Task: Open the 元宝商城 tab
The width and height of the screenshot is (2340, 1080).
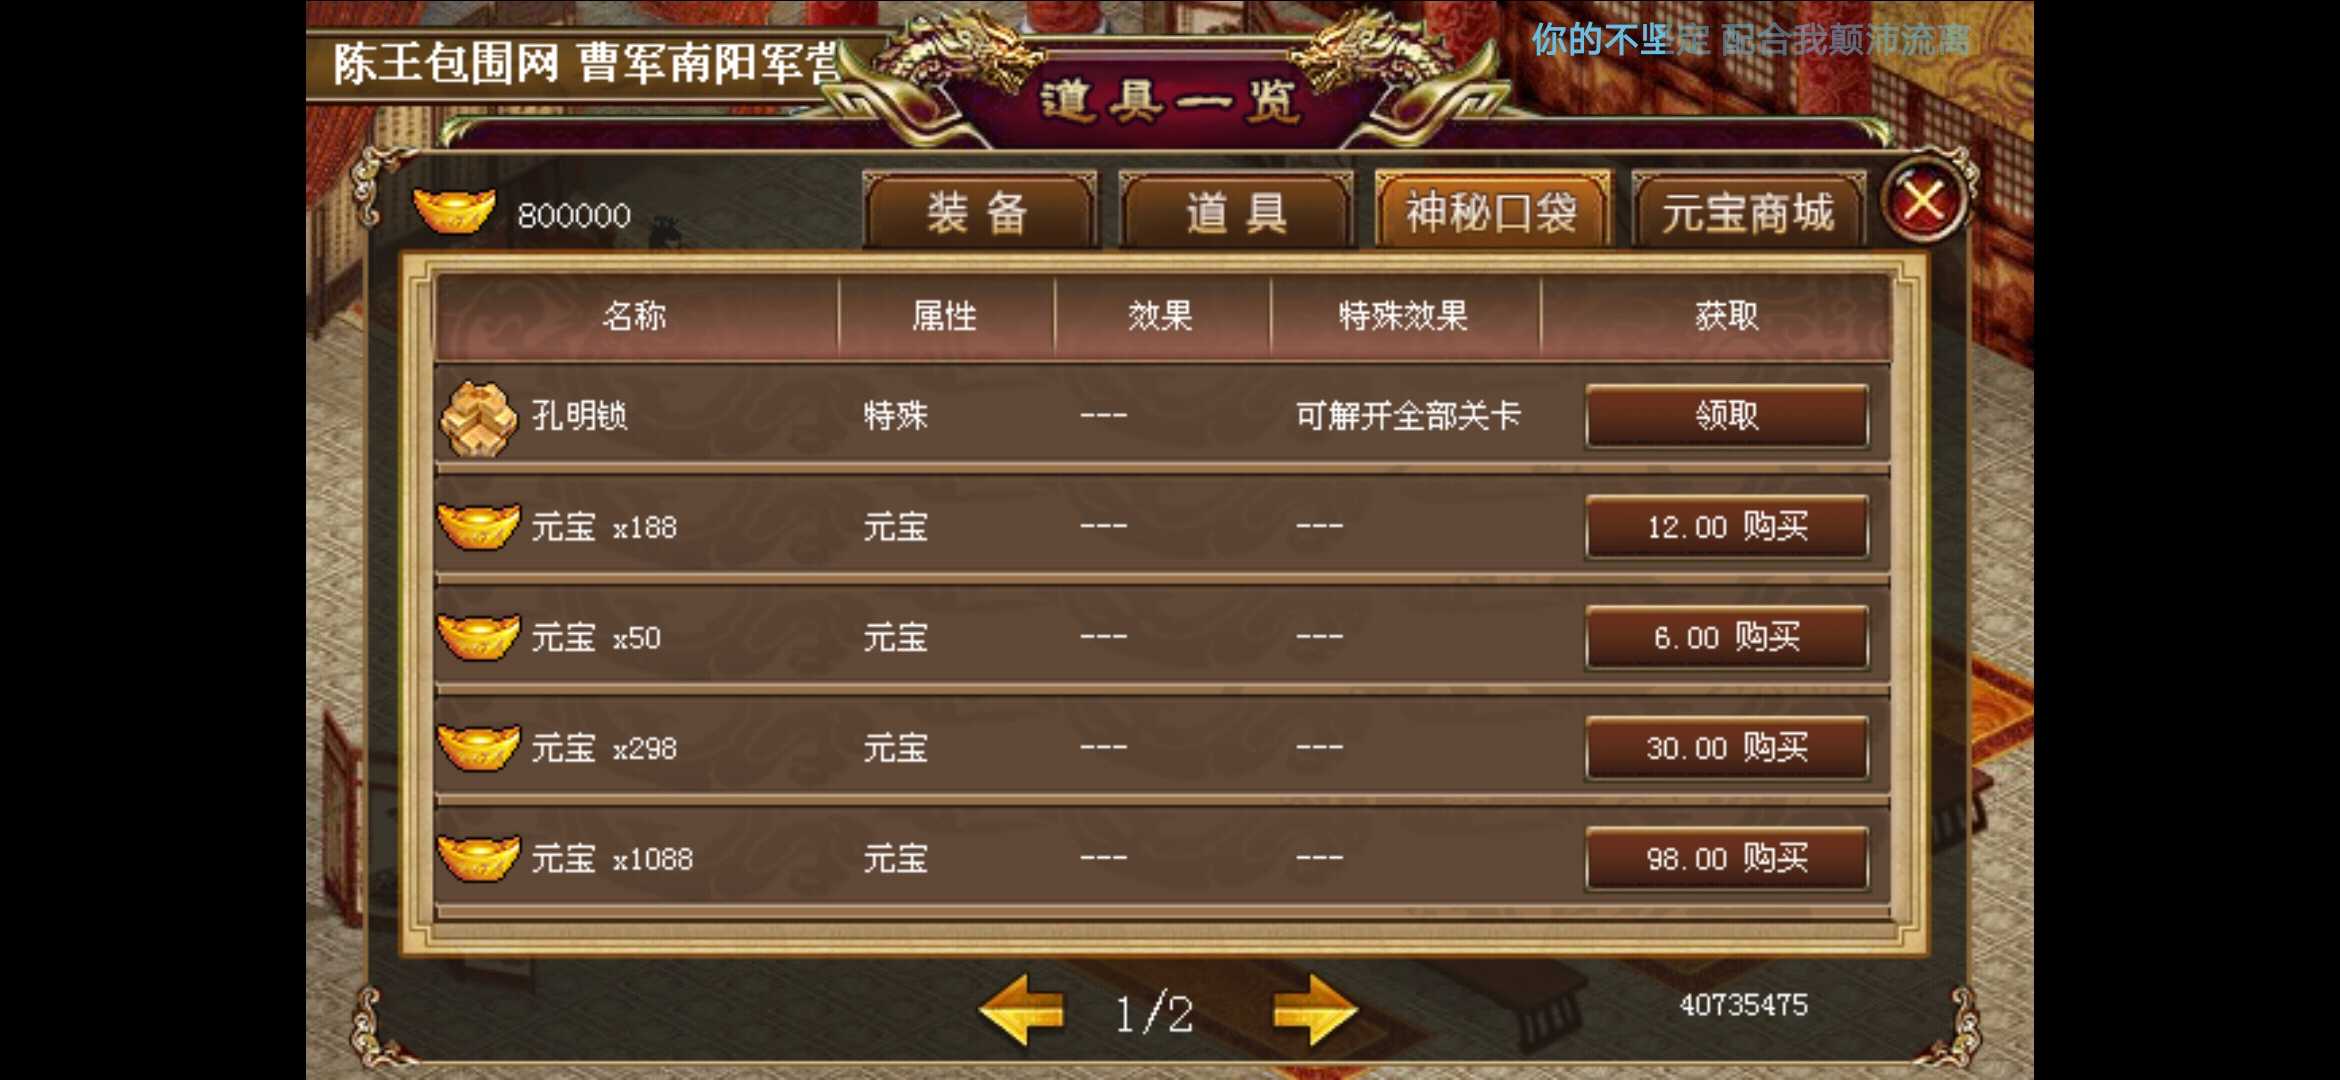Action: click(x=1748, y=211)
